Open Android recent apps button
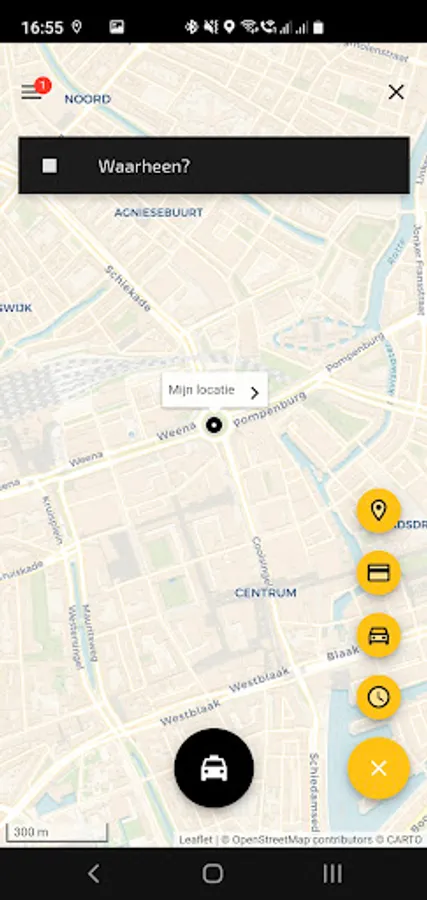This screenshot has height=900, width=427. [x=332, y=874]
